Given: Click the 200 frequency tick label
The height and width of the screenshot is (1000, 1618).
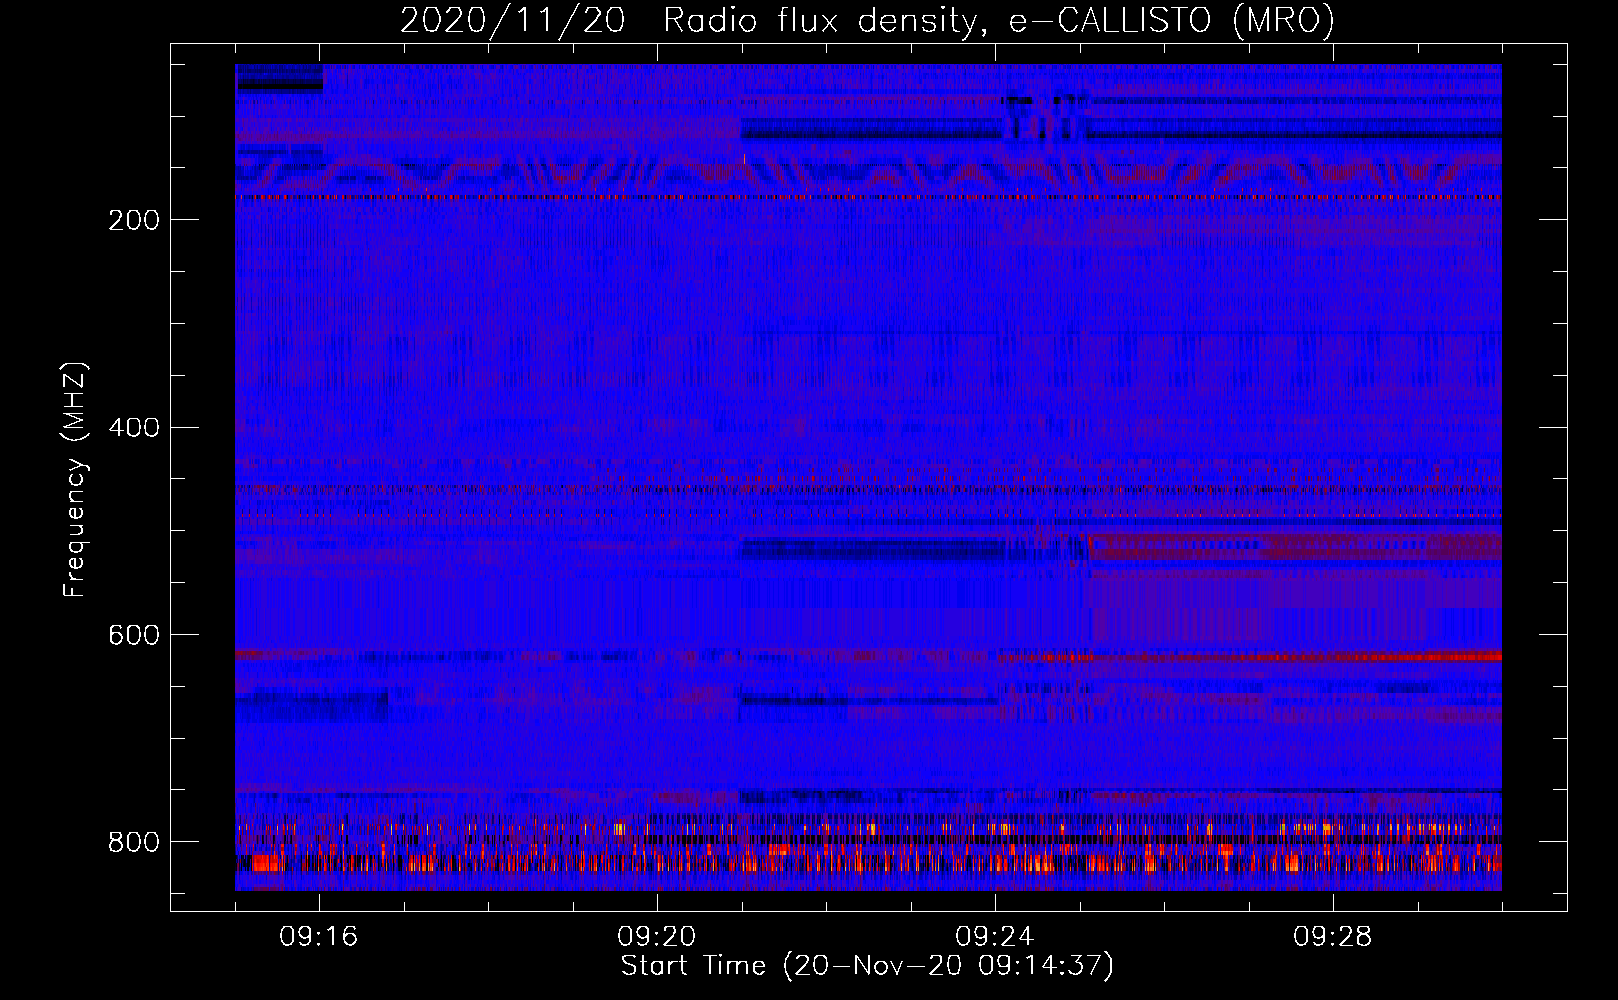Looking at the screenshot, I should point(133,220).
